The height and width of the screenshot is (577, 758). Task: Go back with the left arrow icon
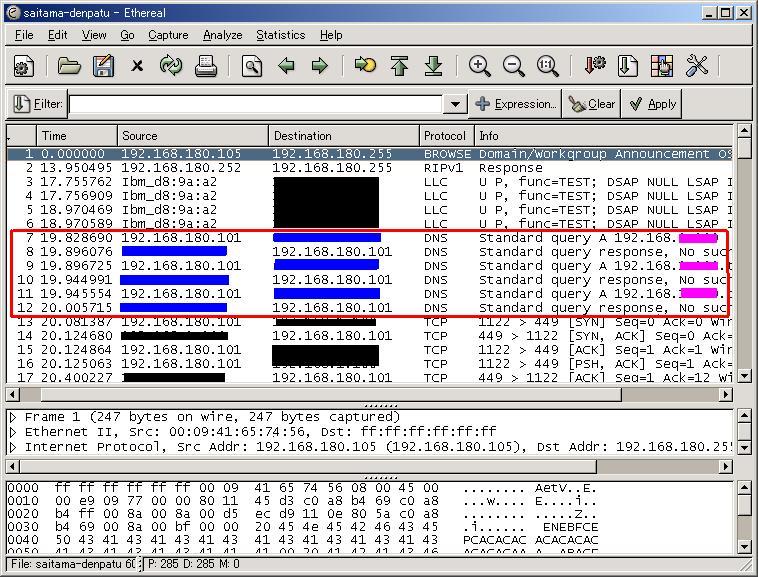tap(286, 66)
